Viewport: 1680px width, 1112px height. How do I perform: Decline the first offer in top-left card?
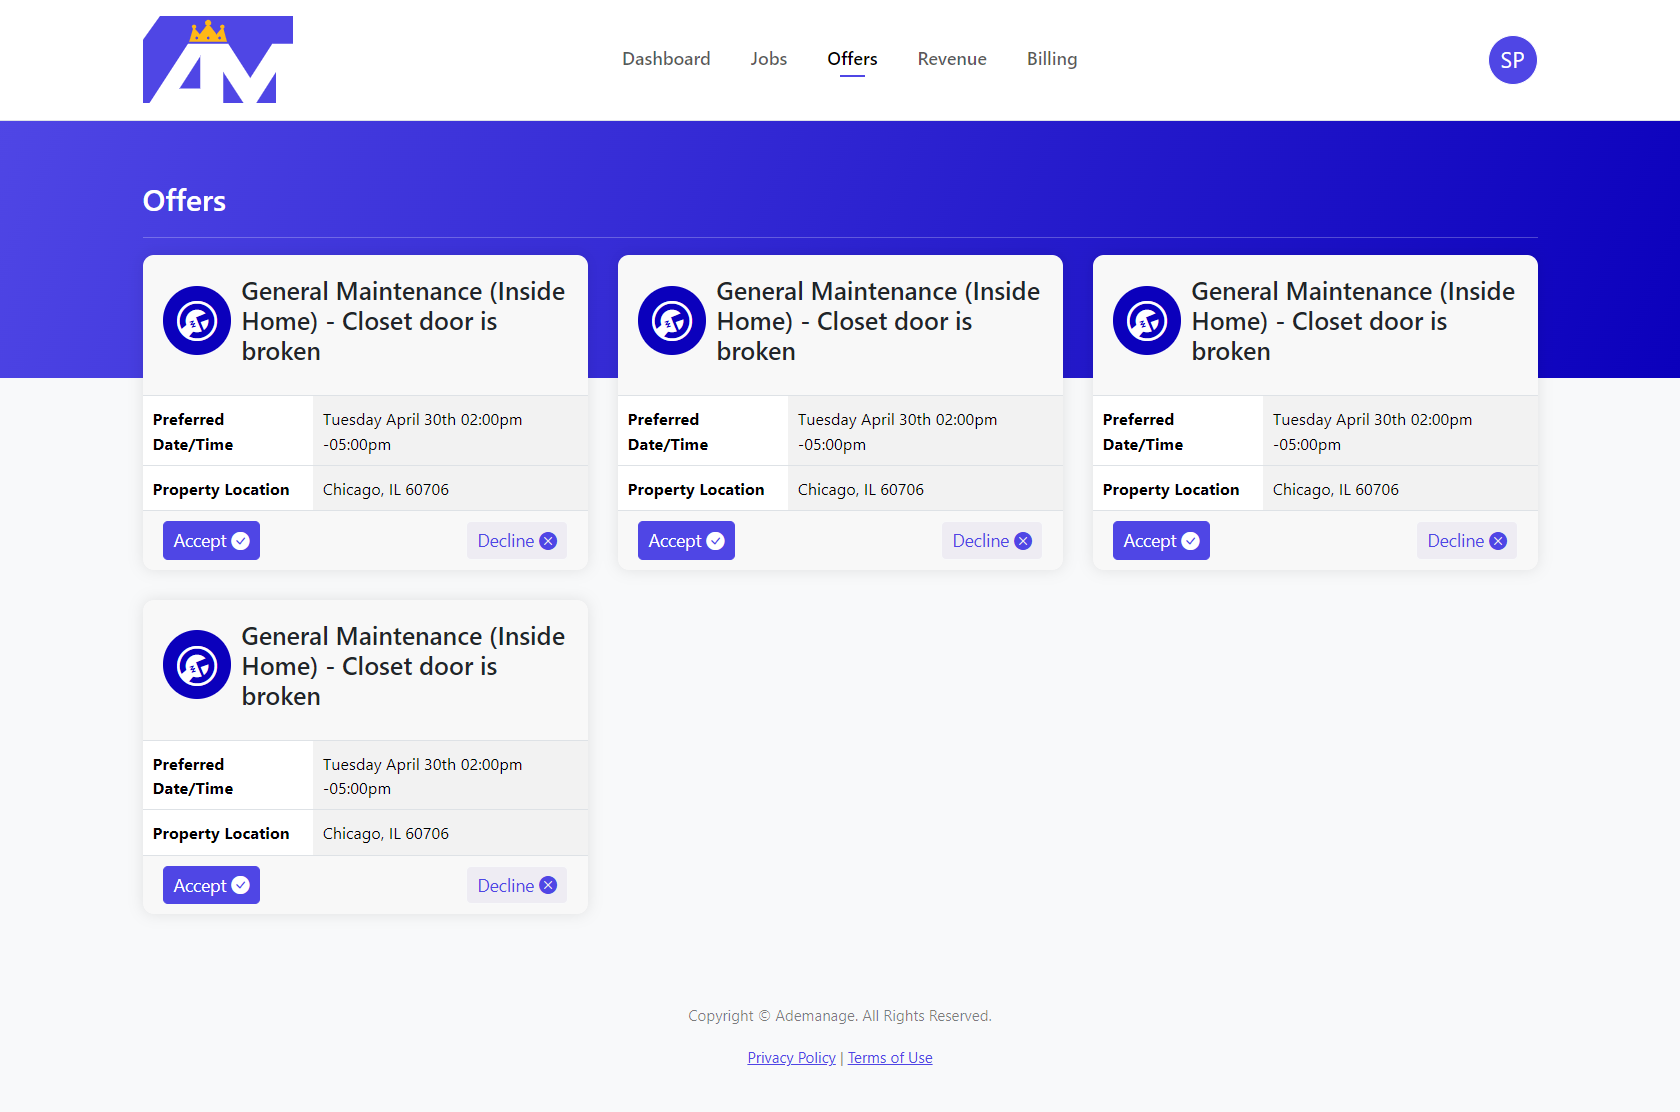[516, 541]
